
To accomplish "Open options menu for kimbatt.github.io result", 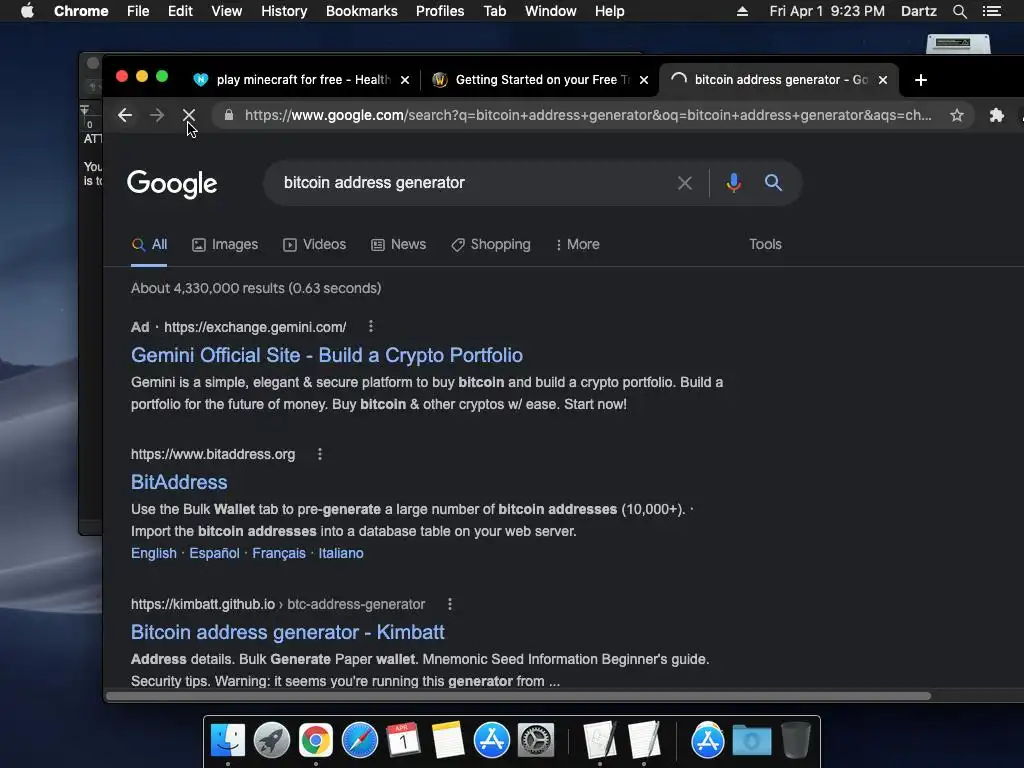I will point(450,604).
